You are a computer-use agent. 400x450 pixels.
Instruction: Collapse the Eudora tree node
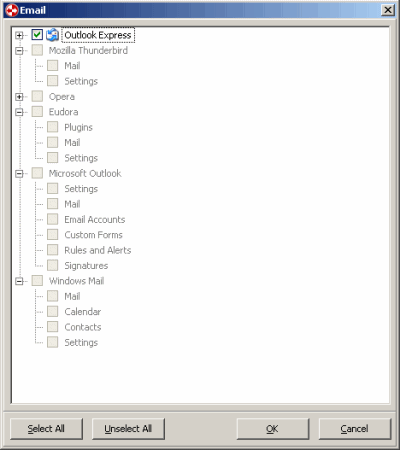pos(19,112)
